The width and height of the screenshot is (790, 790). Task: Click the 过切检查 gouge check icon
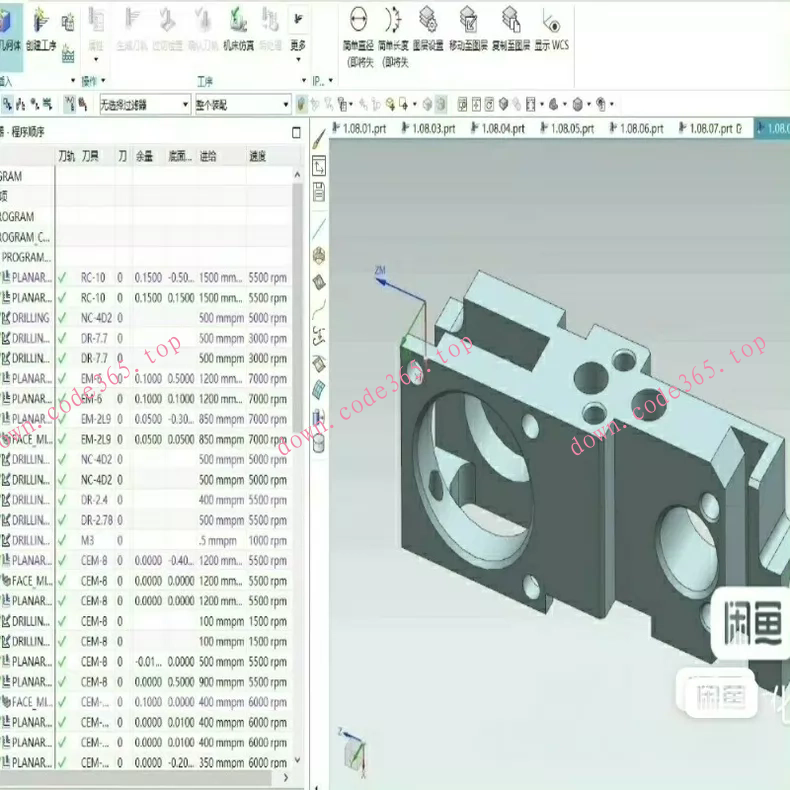pyautogui.click(x=167, y=30)
